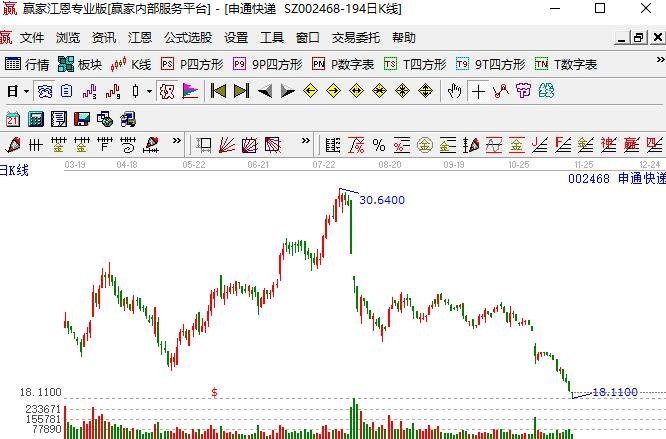Click the yellow diamond asterisk icon
Screen dimensions: 666x439
click(x=402, y=91)
